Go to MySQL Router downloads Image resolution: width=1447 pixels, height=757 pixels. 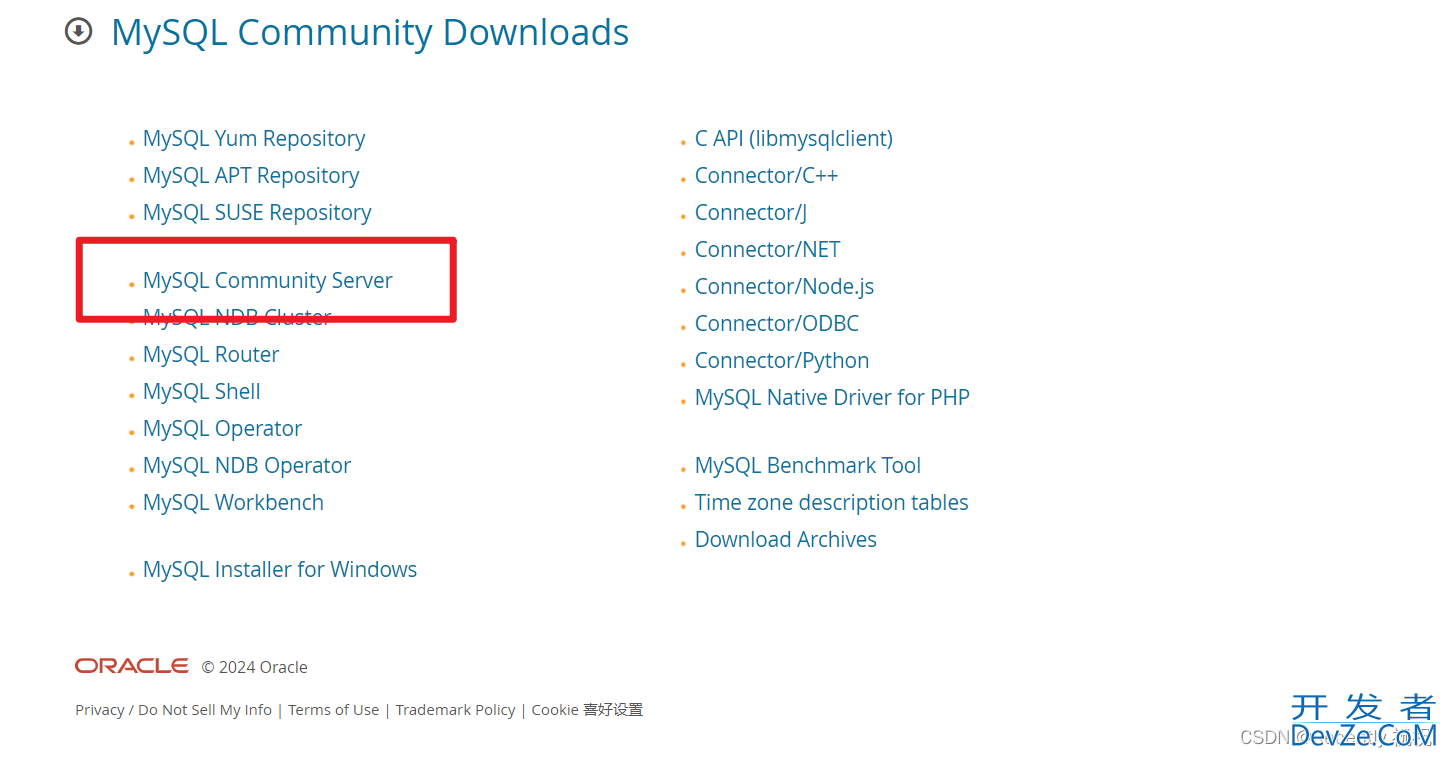(211, 354)
